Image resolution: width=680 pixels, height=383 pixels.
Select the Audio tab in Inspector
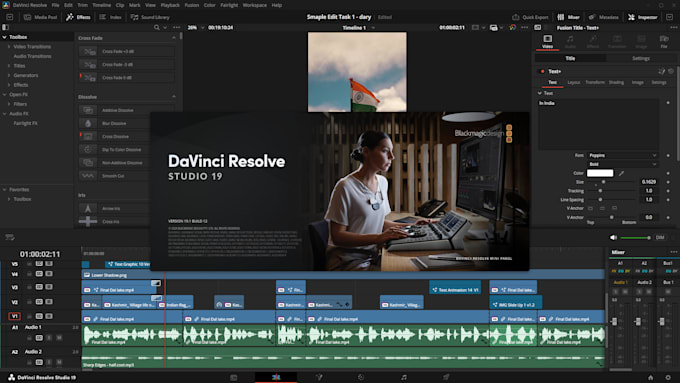570,42
